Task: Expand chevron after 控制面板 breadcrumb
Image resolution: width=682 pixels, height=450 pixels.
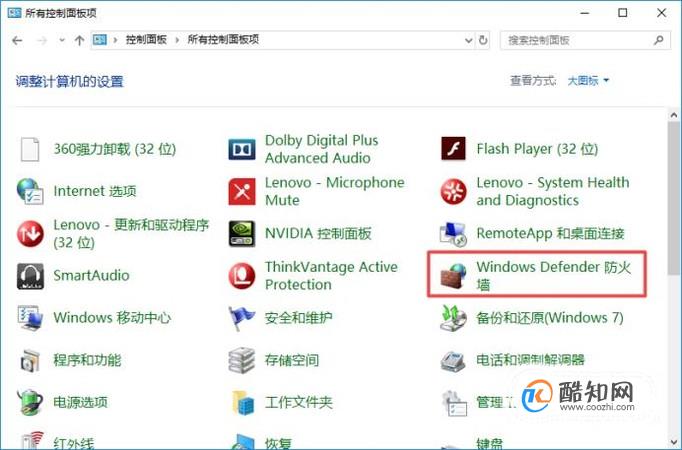Action: point(177,40)
